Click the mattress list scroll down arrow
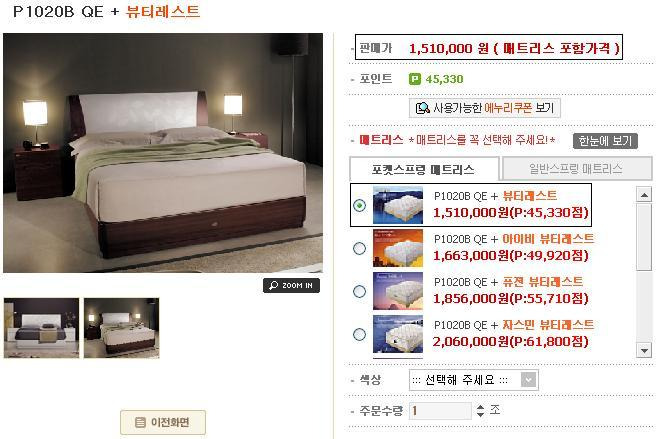The width and height of the screenshot is (658, 439). click(x=644, y=350)
